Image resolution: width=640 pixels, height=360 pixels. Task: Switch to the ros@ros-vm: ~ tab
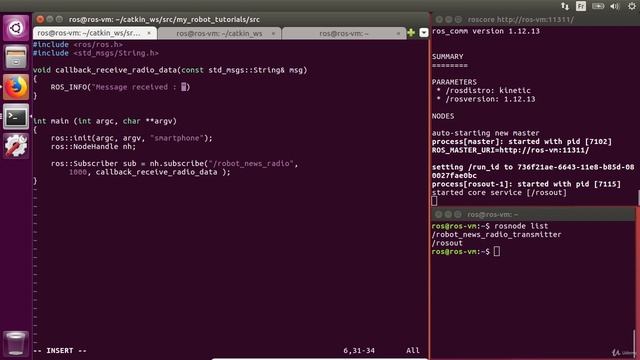344,33
